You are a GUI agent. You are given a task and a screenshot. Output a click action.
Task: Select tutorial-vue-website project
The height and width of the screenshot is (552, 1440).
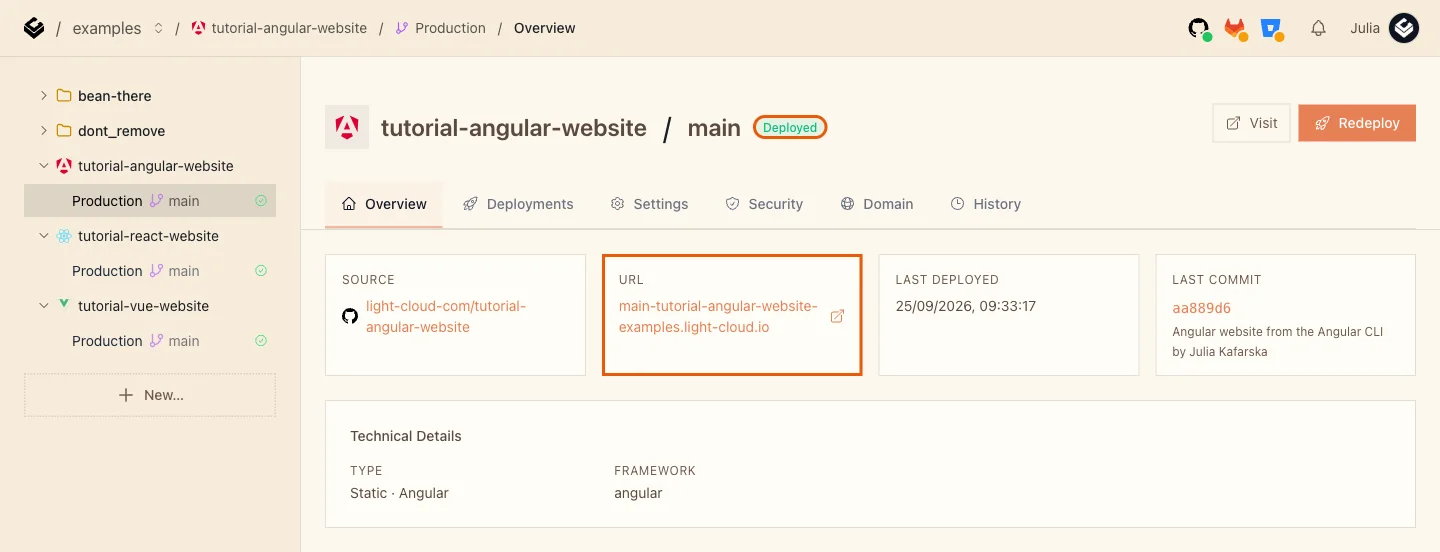click(133, 306)
